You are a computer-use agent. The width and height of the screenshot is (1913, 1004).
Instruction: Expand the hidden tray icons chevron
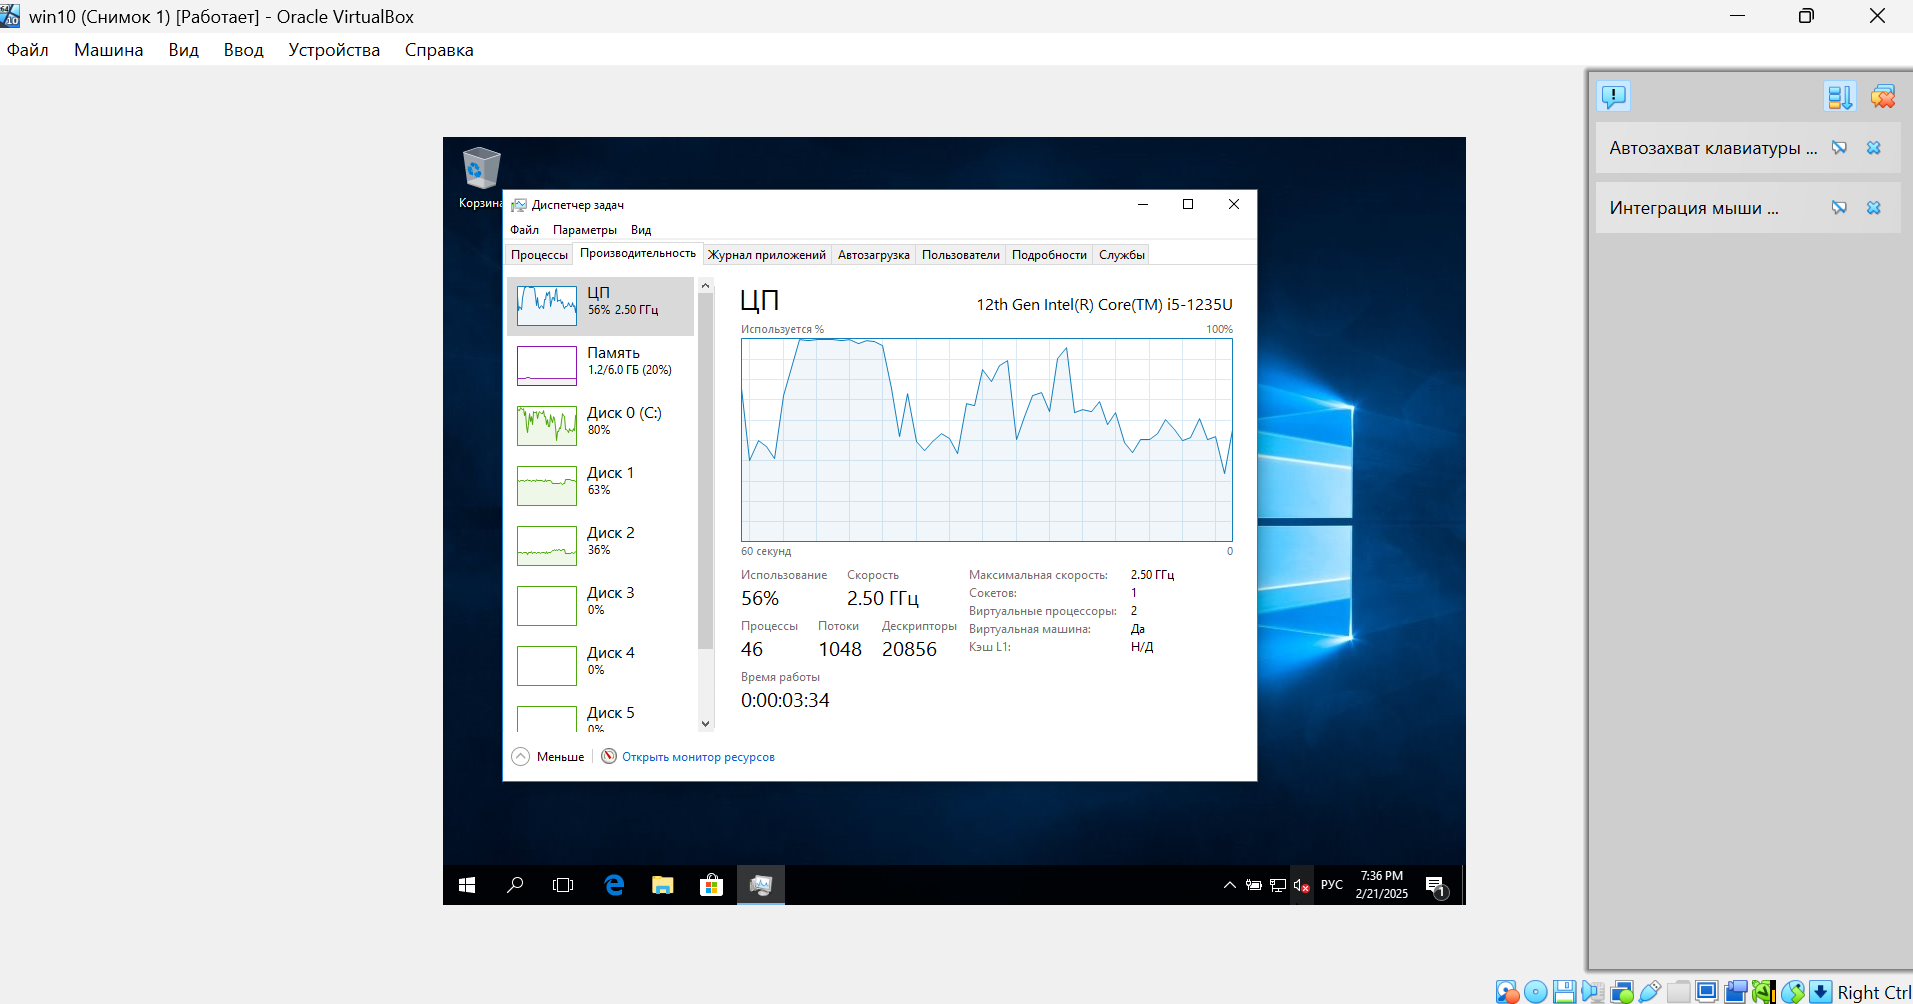click(x=1230, y=885)
